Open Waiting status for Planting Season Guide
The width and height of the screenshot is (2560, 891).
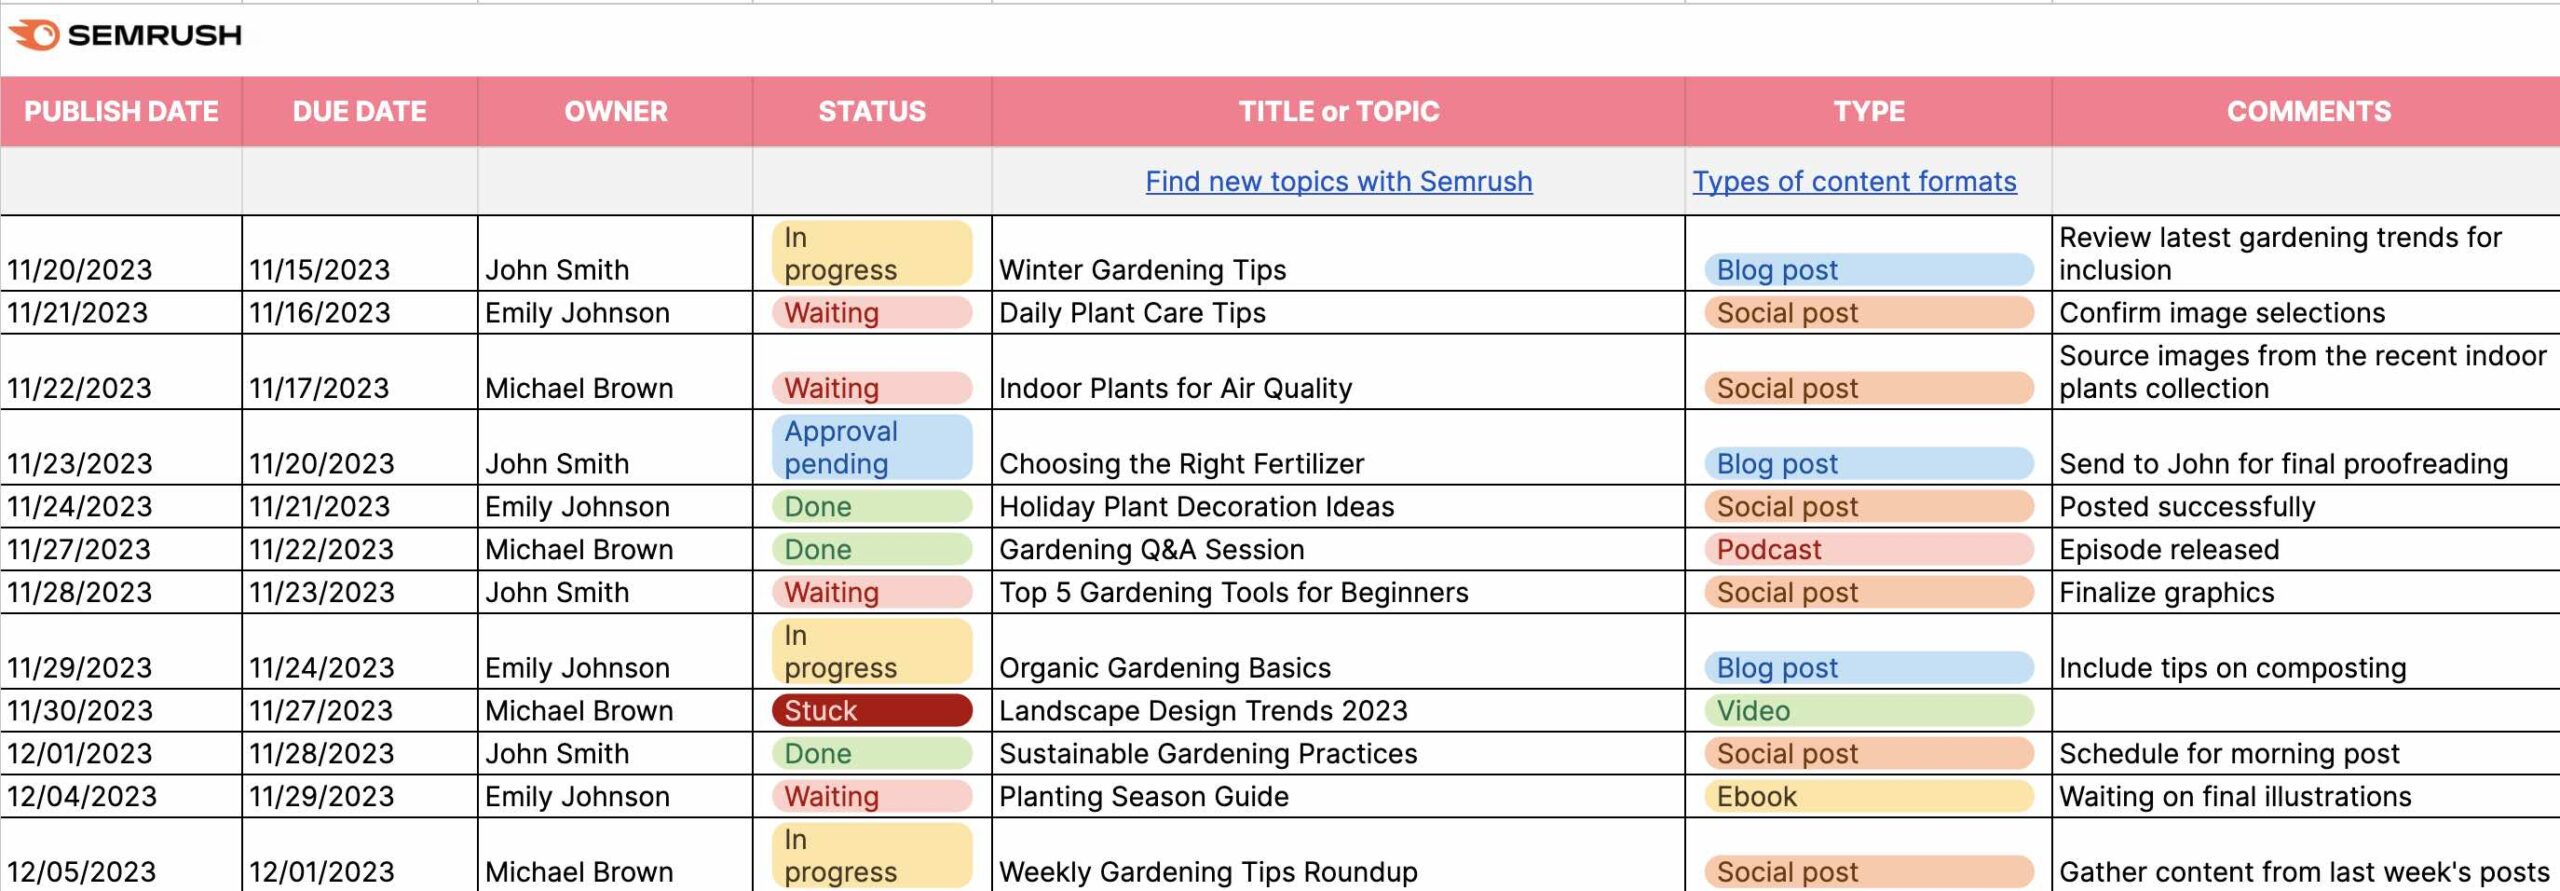point(871,796)
